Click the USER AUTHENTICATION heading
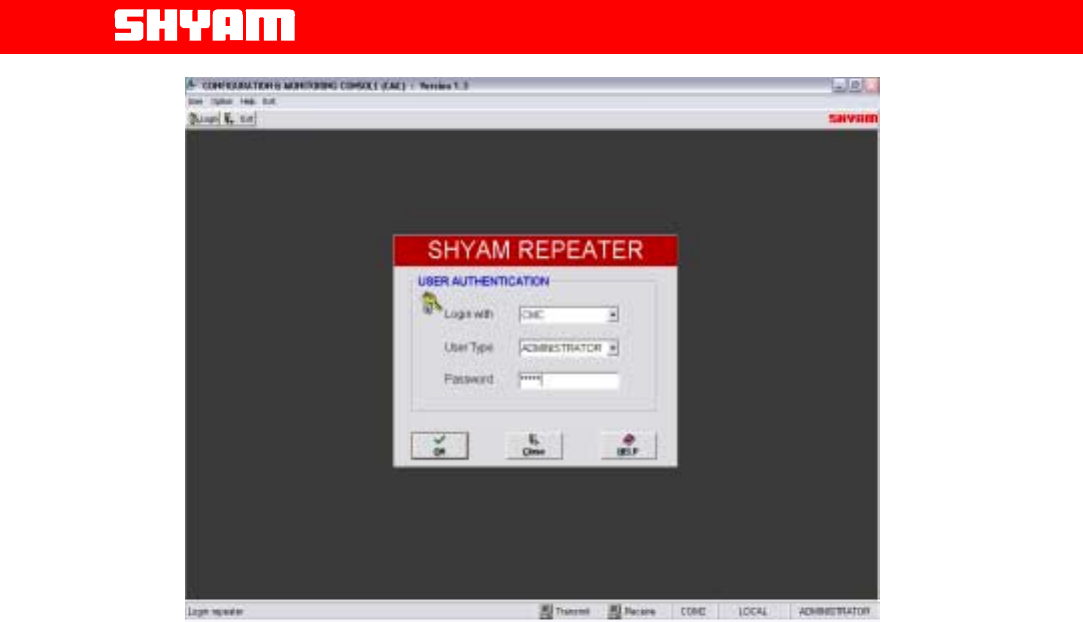Screen dimensions: 1083x622 483,282
